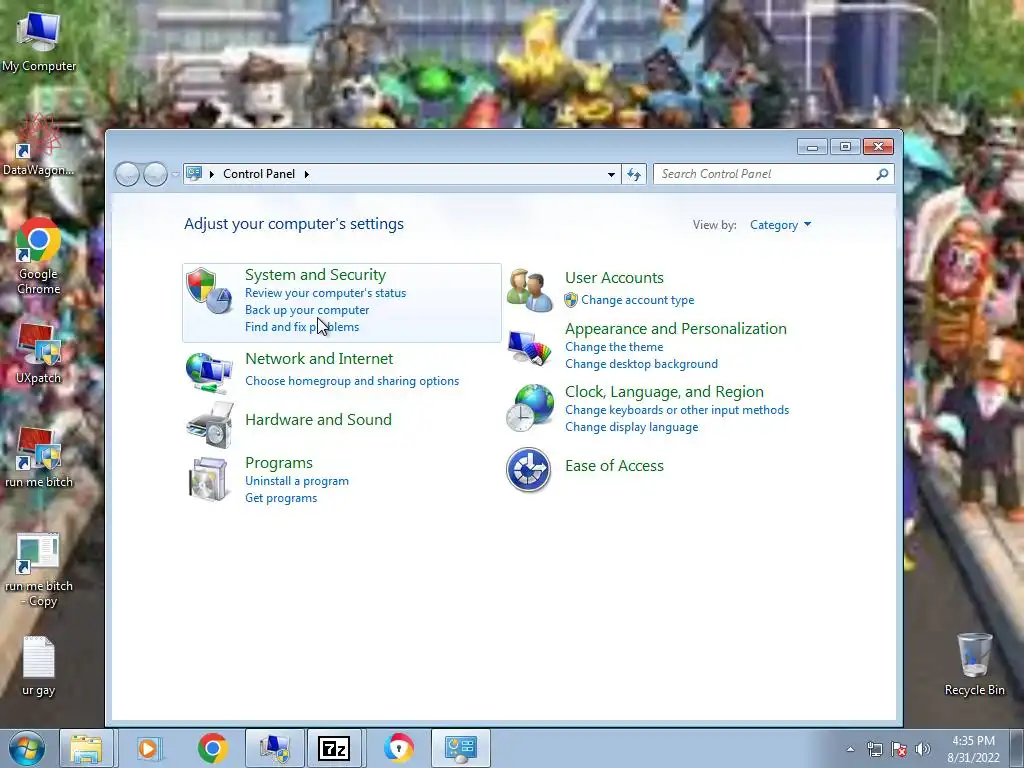Launch Windows Media Player from taskbar
Viewport: 1024px width, 768px height.
(x=149, y=748)
